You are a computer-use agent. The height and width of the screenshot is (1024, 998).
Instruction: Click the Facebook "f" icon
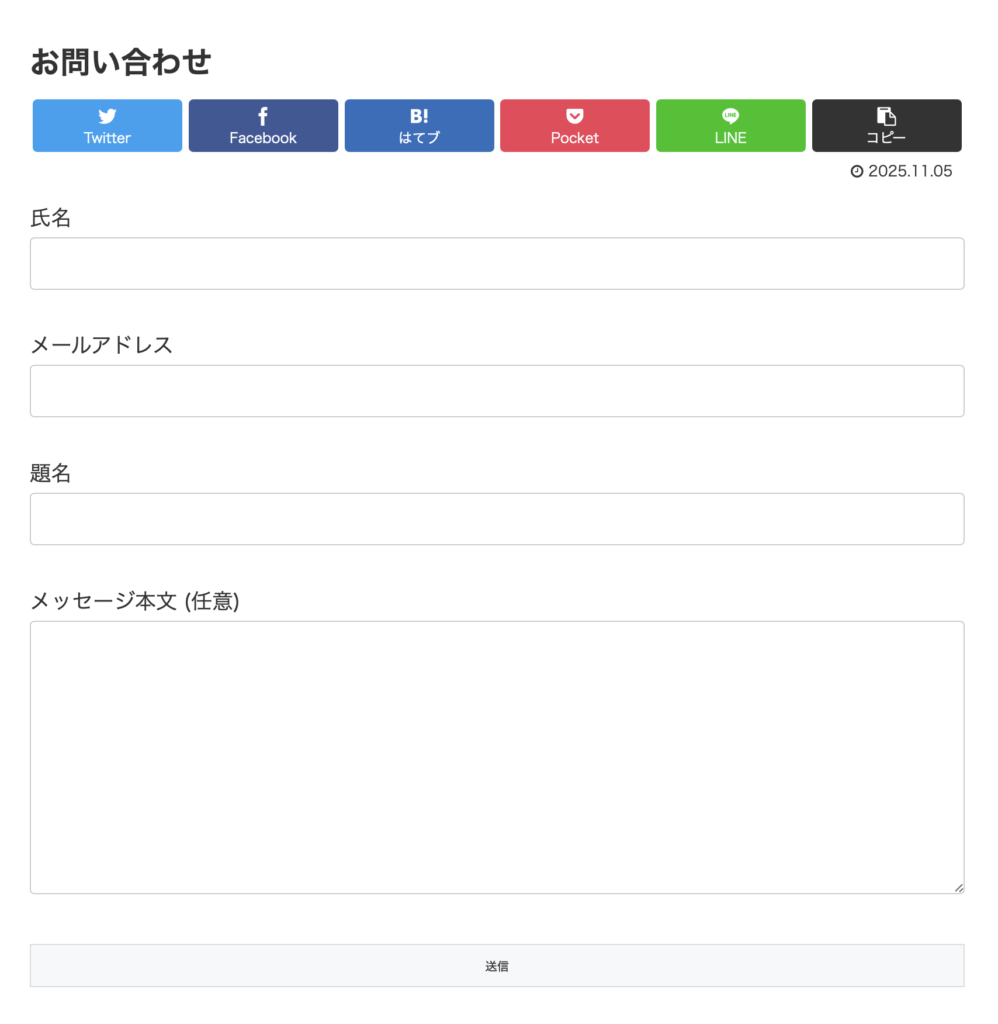[263, 116]
